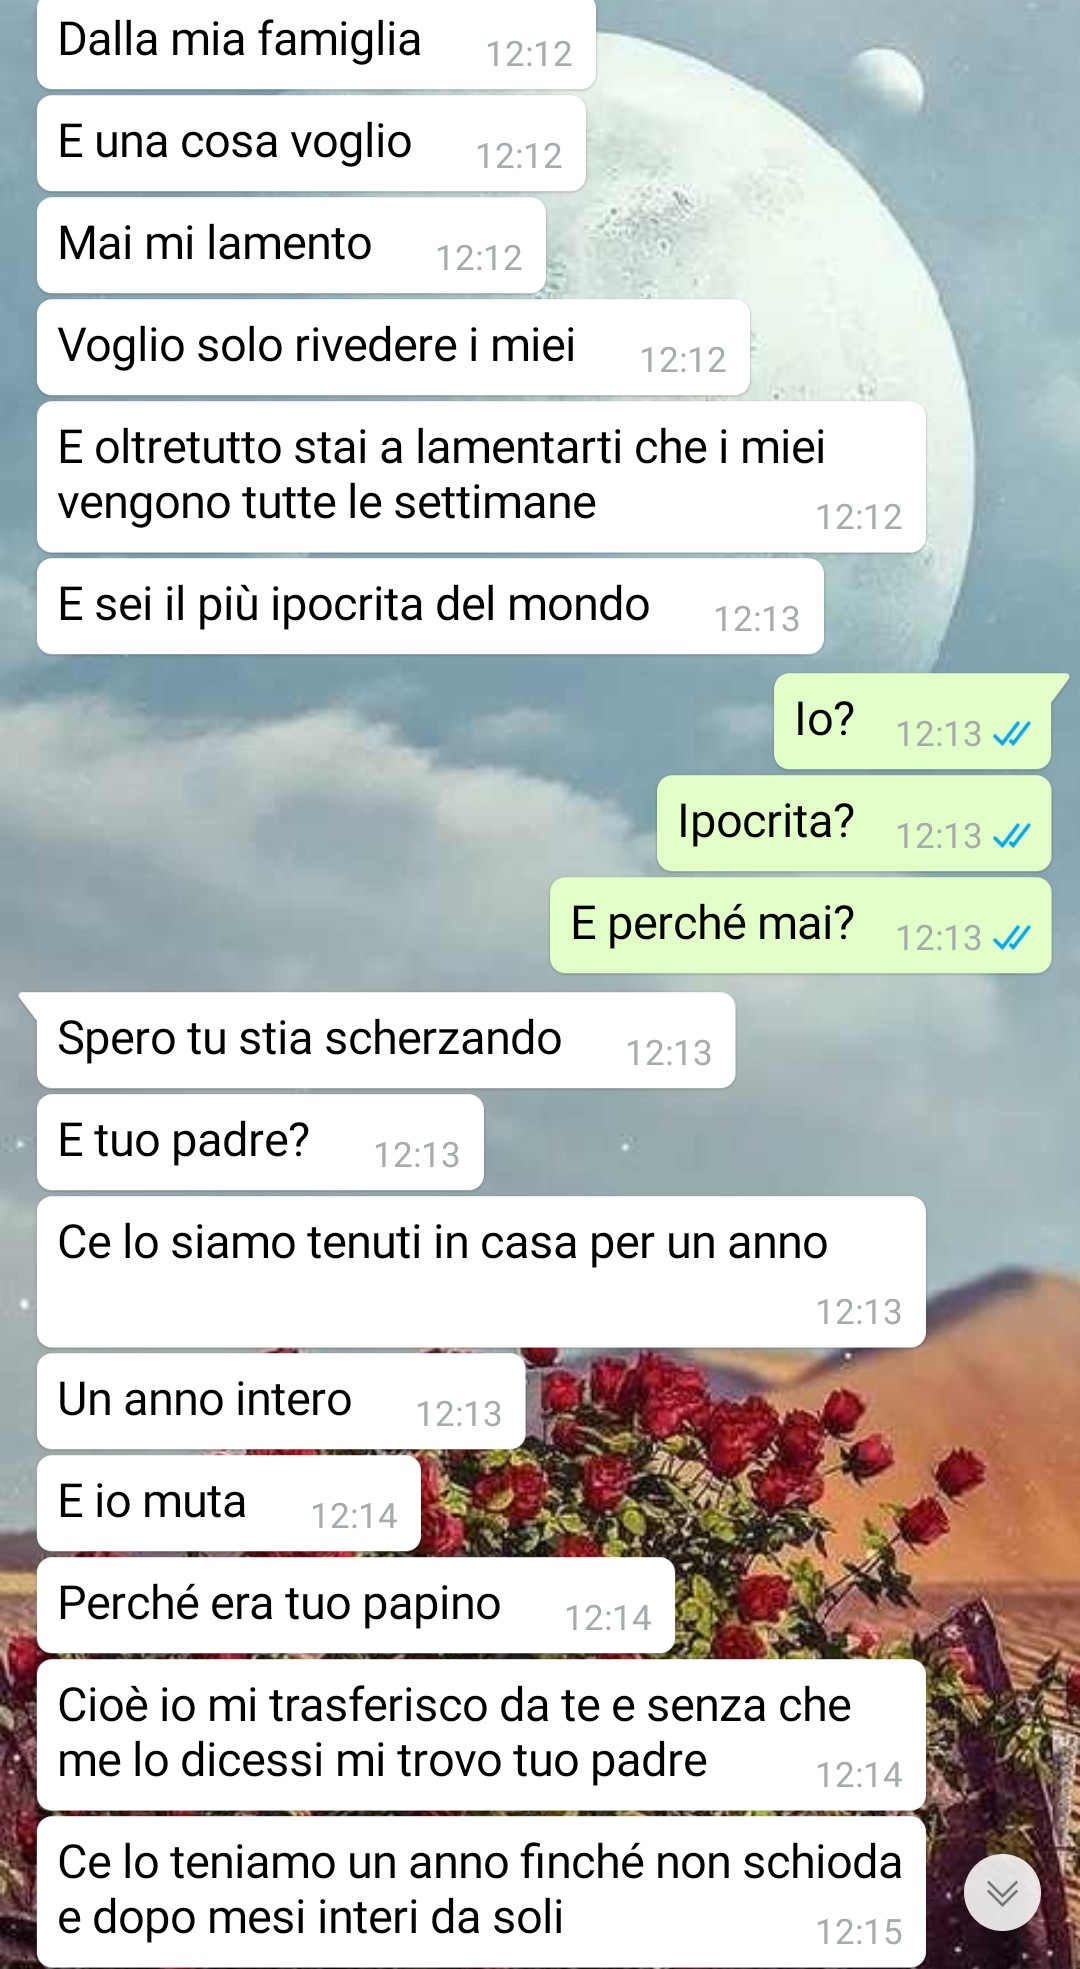Select the 'Dalla mia famiglia' message bubble

[316, 43]
